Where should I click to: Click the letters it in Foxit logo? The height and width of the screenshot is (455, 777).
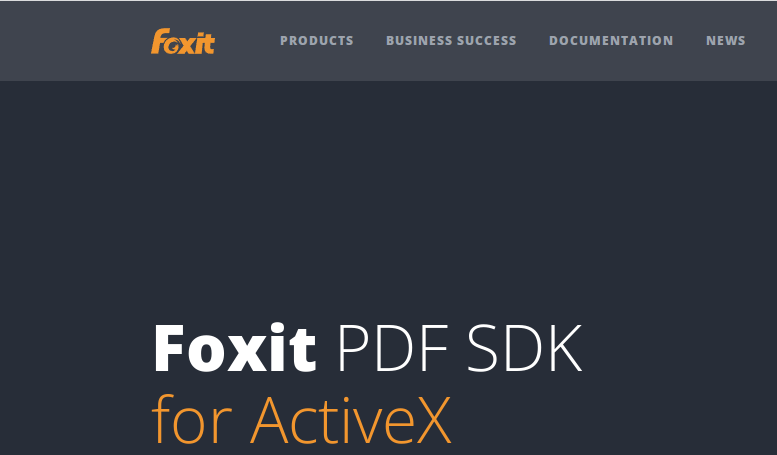click(206, 44)
